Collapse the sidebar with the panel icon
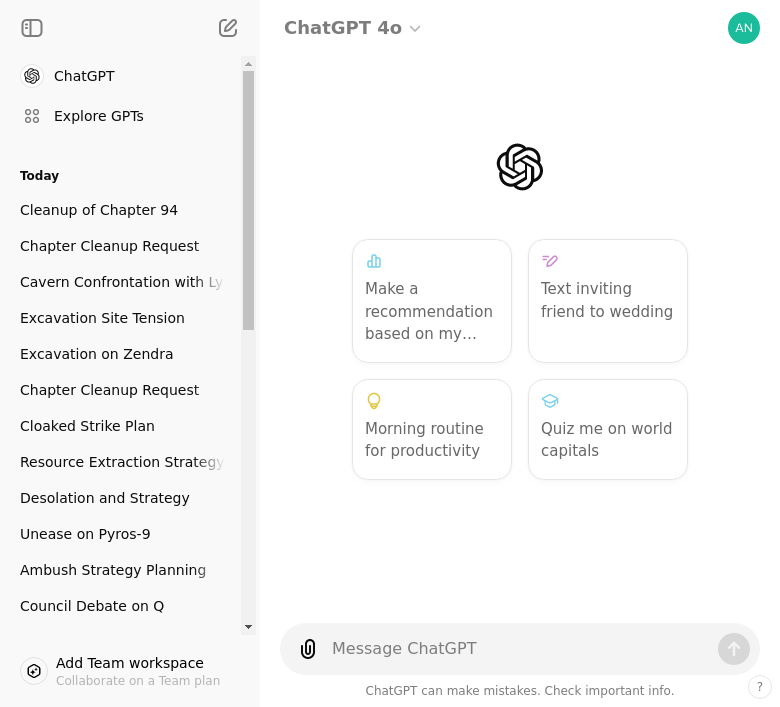780x707 pixels. [x=32, y=28]
